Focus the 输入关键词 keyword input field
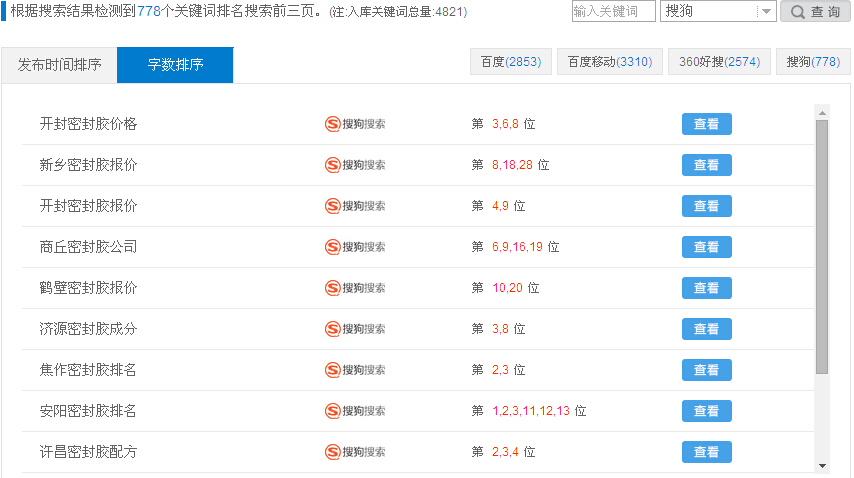The width and height of the screenshot is (854, 478). 613,11
